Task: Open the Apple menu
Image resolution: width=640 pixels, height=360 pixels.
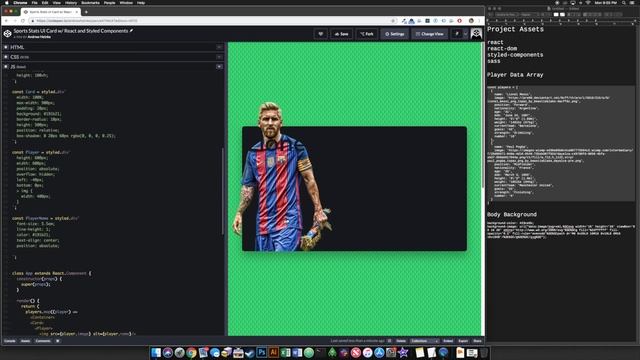Action: 7,3
